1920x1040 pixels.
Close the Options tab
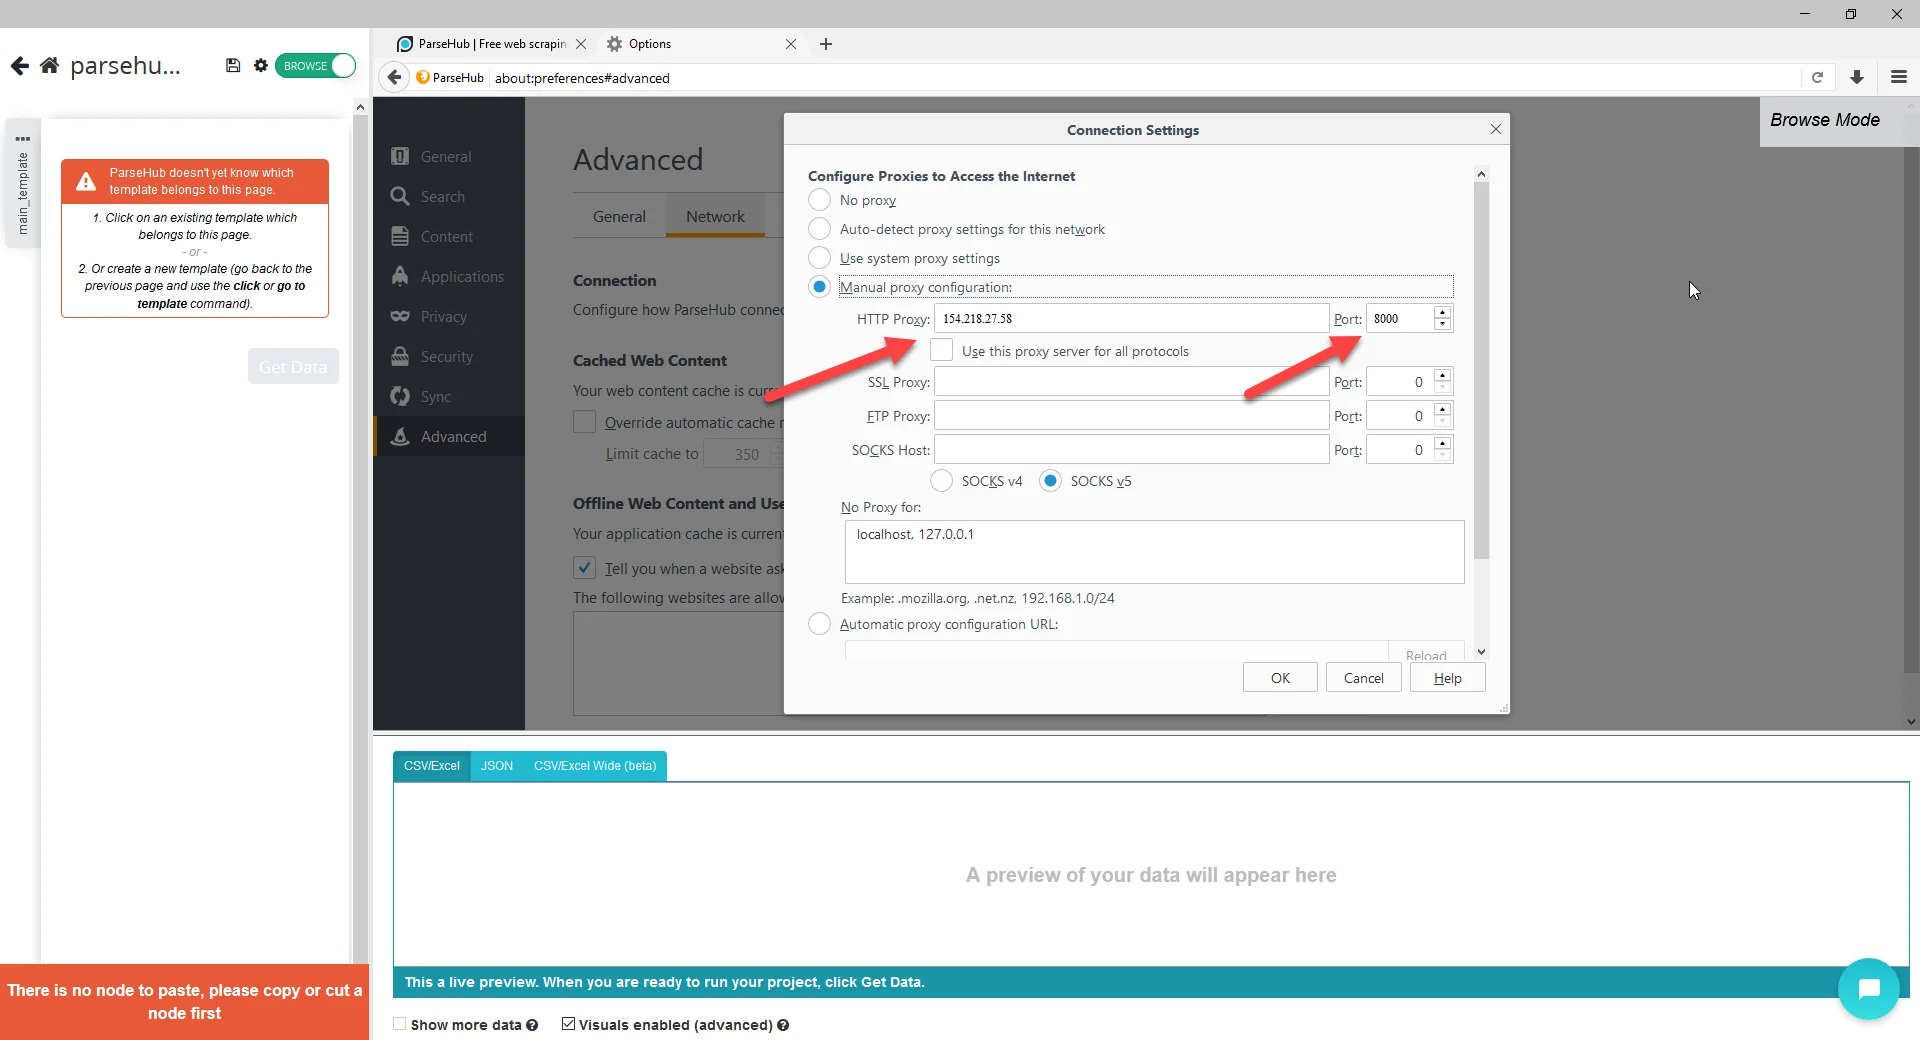pyautogui.click(x=791, y=44)
